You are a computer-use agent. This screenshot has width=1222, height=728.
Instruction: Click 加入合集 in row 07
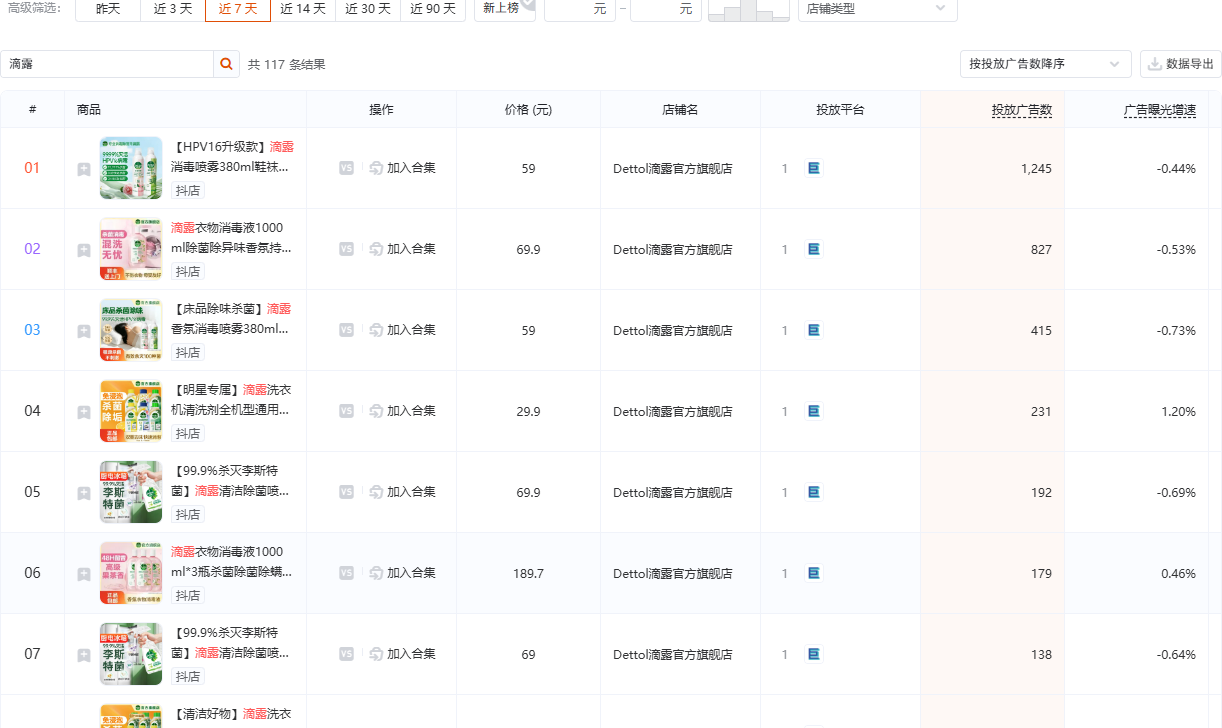coord(403,654)
